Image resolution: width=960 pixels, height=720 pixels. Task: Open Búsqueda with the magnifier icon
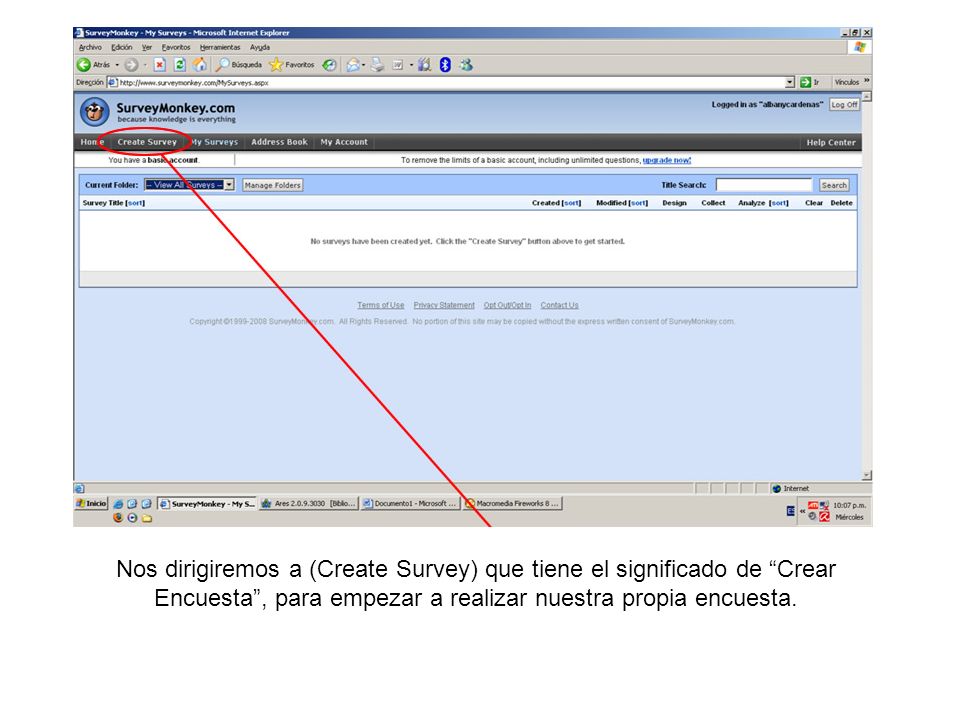coord(223,65)
